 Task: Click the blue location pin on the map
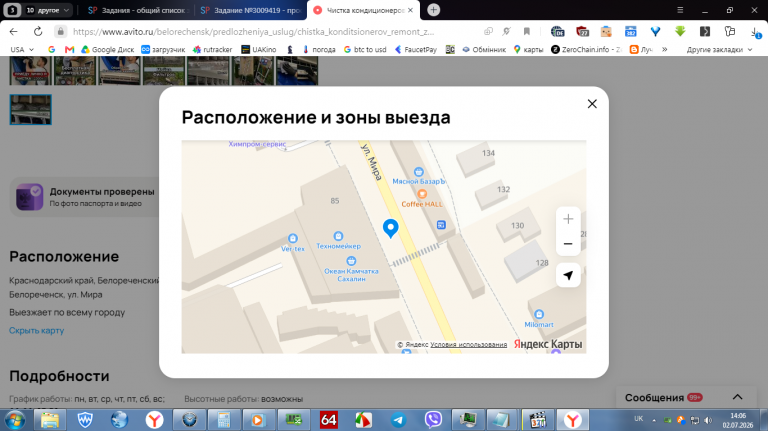390,228
